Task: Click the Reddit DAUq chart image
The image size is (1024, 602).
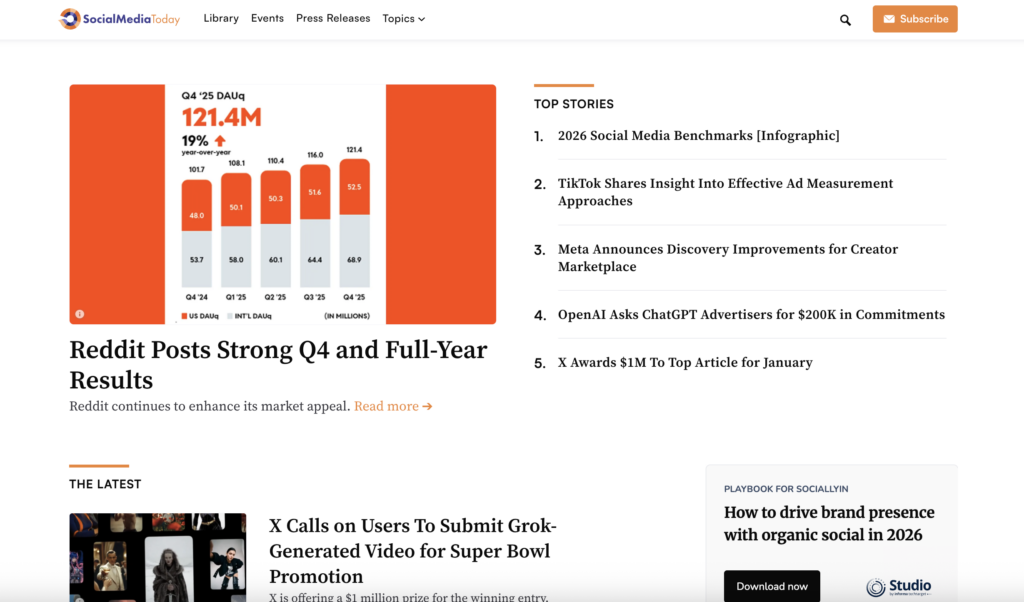Action: [282, 204]
